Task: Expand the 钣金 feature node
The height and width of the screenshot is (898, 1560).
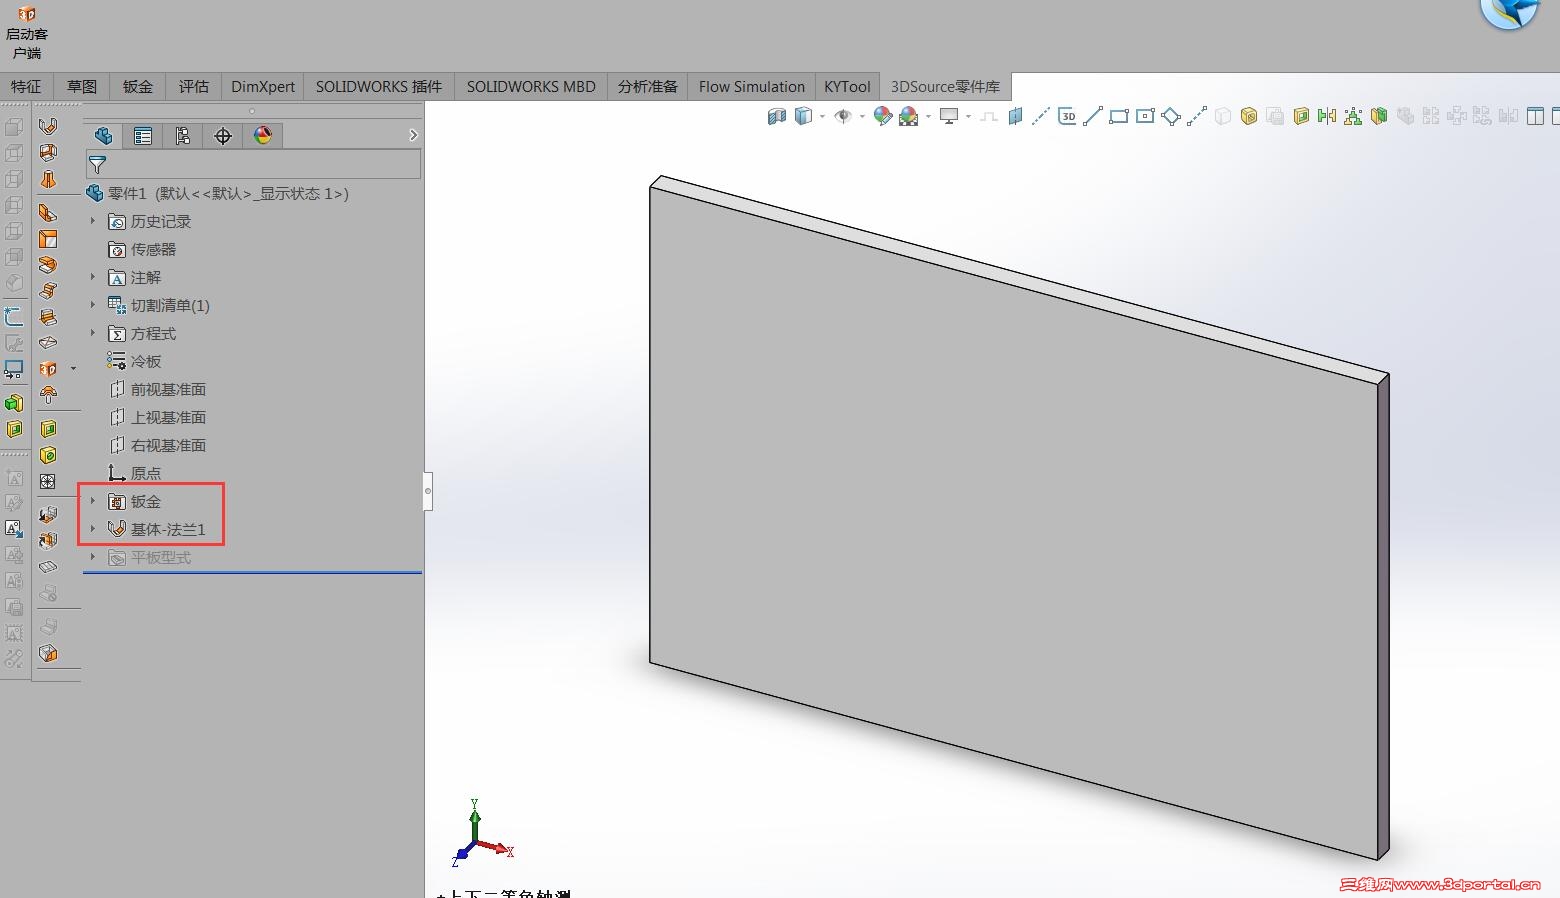Action: [93, 501]
